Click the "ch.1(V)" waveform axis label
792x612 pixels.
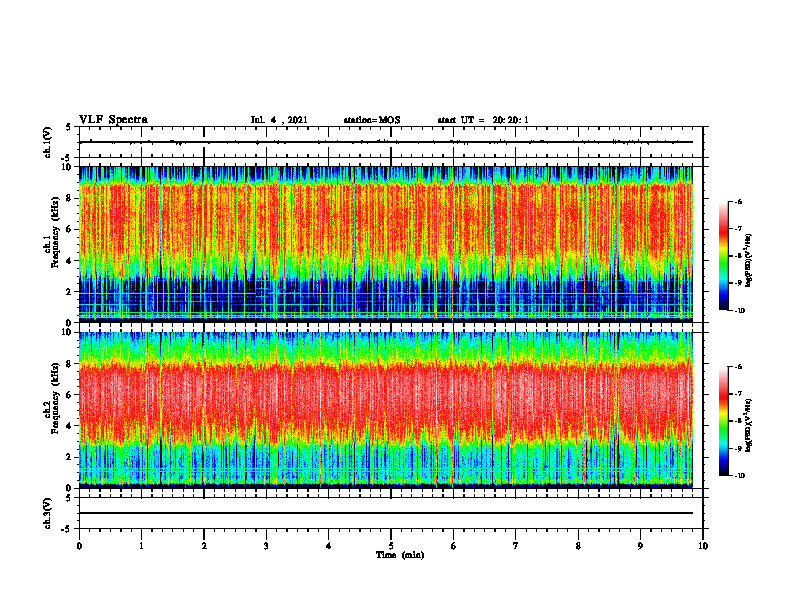point(47,142)
